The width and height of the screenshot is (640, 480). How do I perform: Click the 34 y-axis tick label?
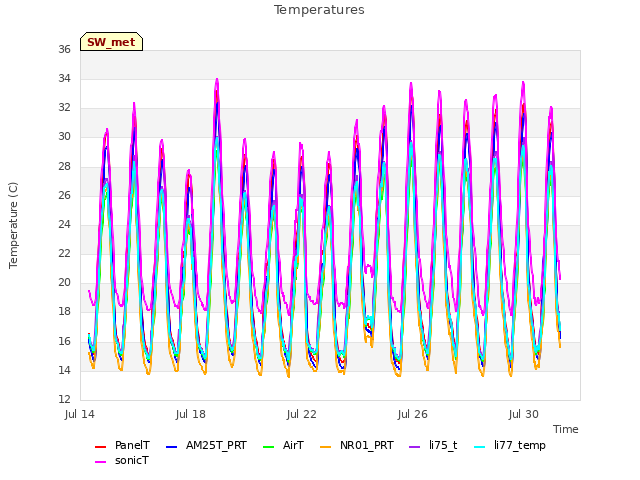[x=64, y=78]
